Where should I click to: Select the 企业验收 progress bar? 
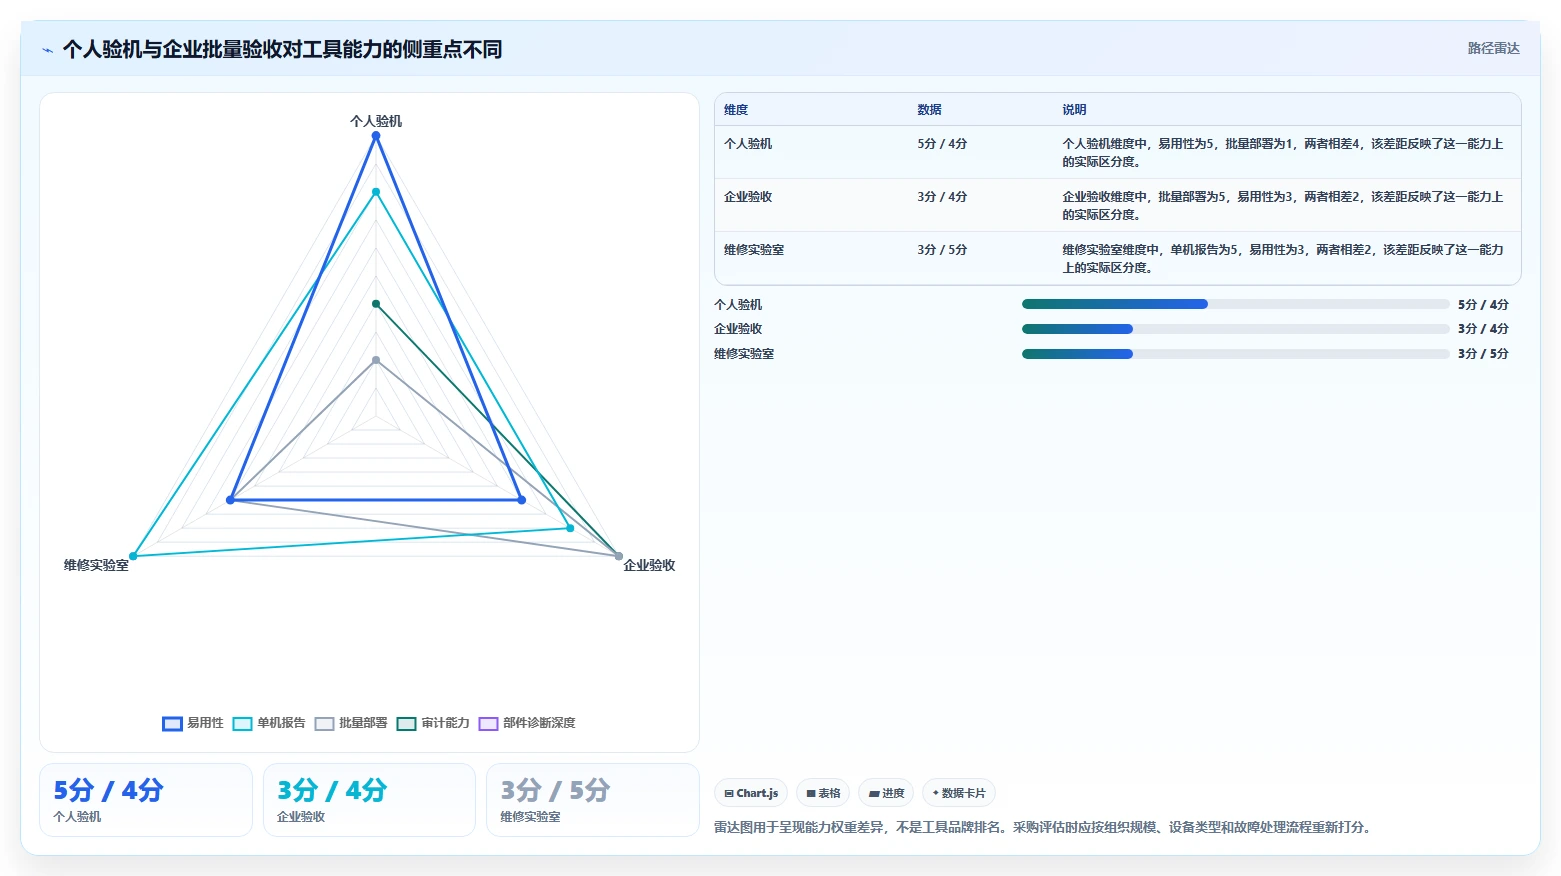click(x=1235, y=329)
